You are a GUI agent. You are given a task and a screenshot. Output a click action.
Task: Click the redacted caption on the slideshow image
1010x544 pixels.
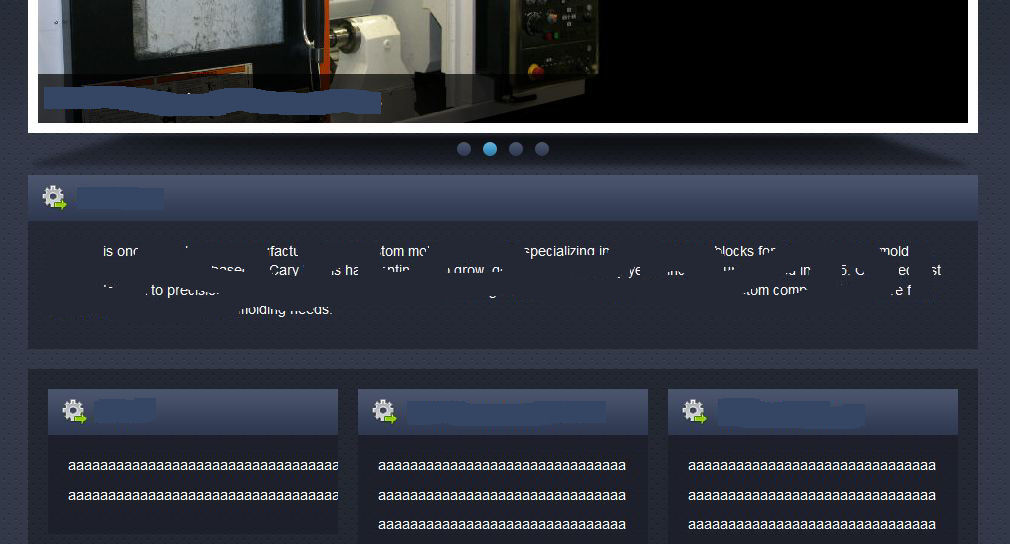coord(213,100)
